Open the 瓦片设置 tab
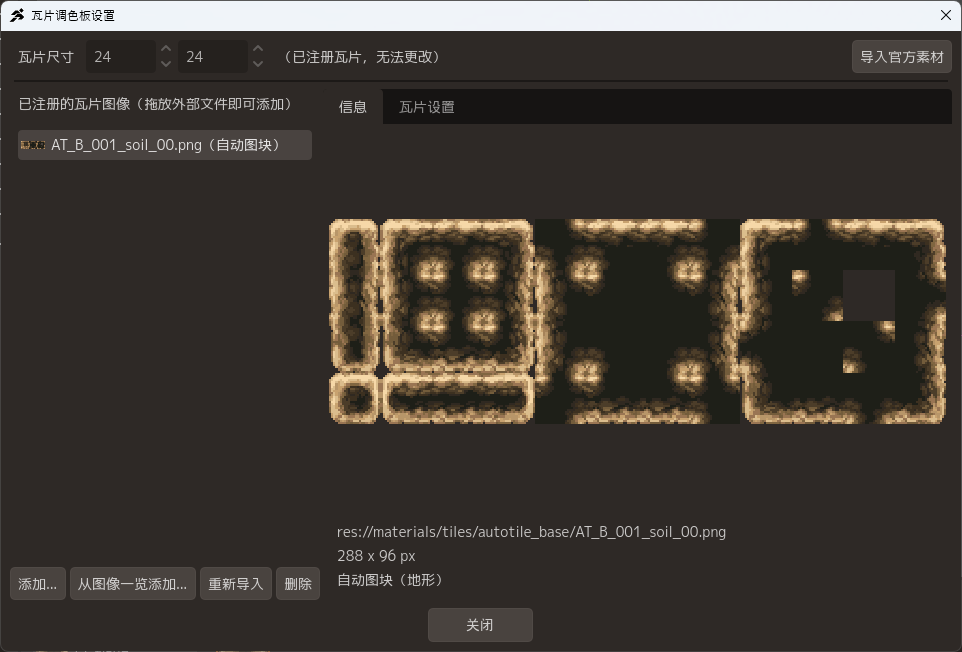This screenshot has height=652, width=962. click(x=426, y=107)
